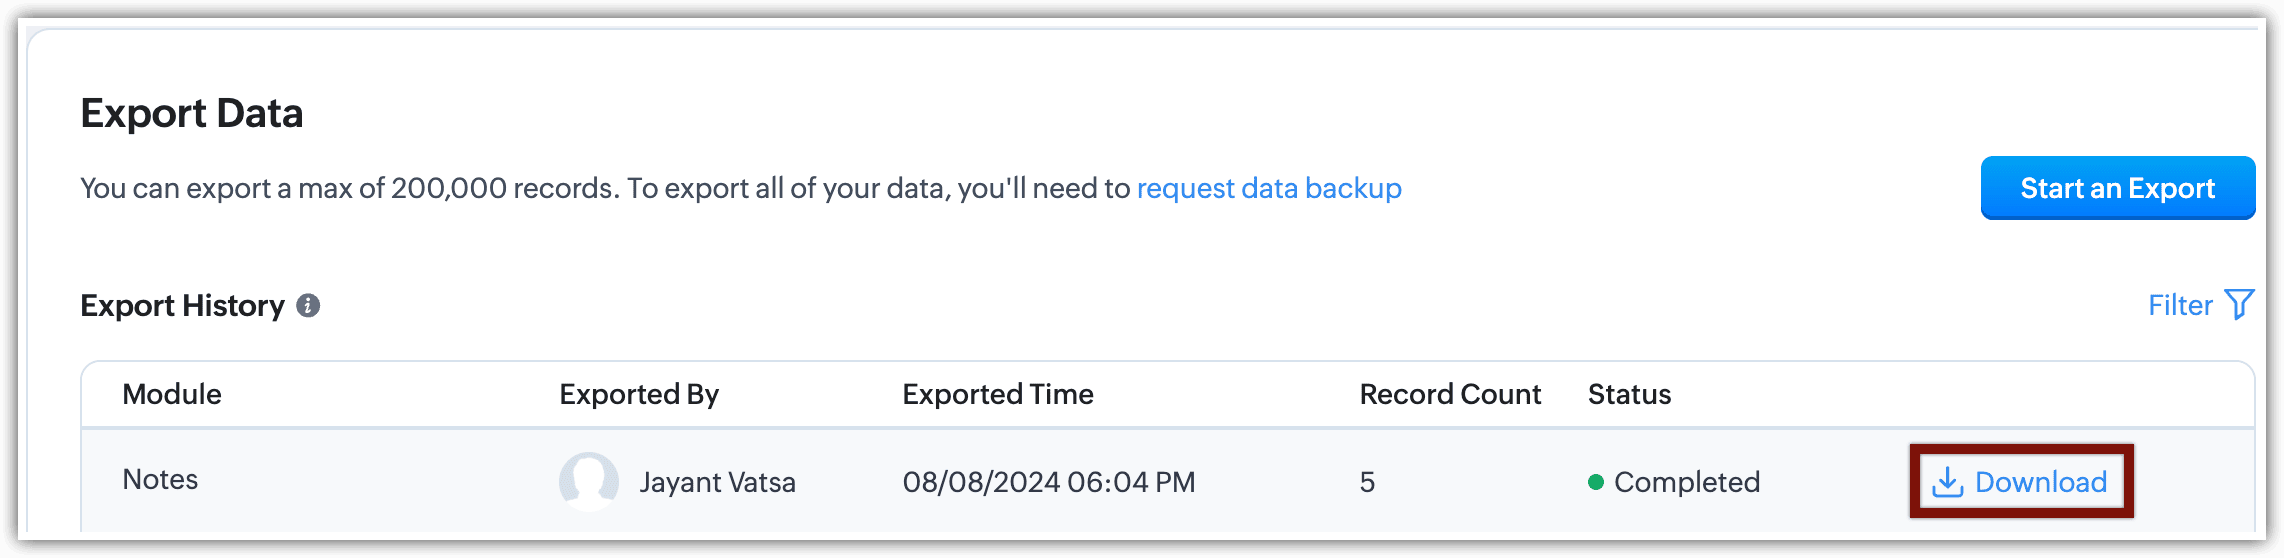Click Start an Export button

pos(2117,188)
